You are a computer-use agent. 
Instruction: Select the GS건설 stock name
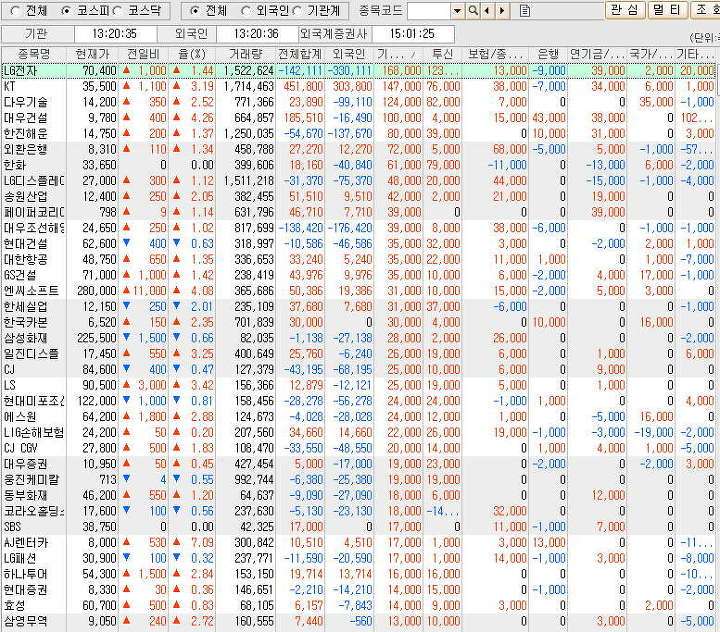pos(21,275)
